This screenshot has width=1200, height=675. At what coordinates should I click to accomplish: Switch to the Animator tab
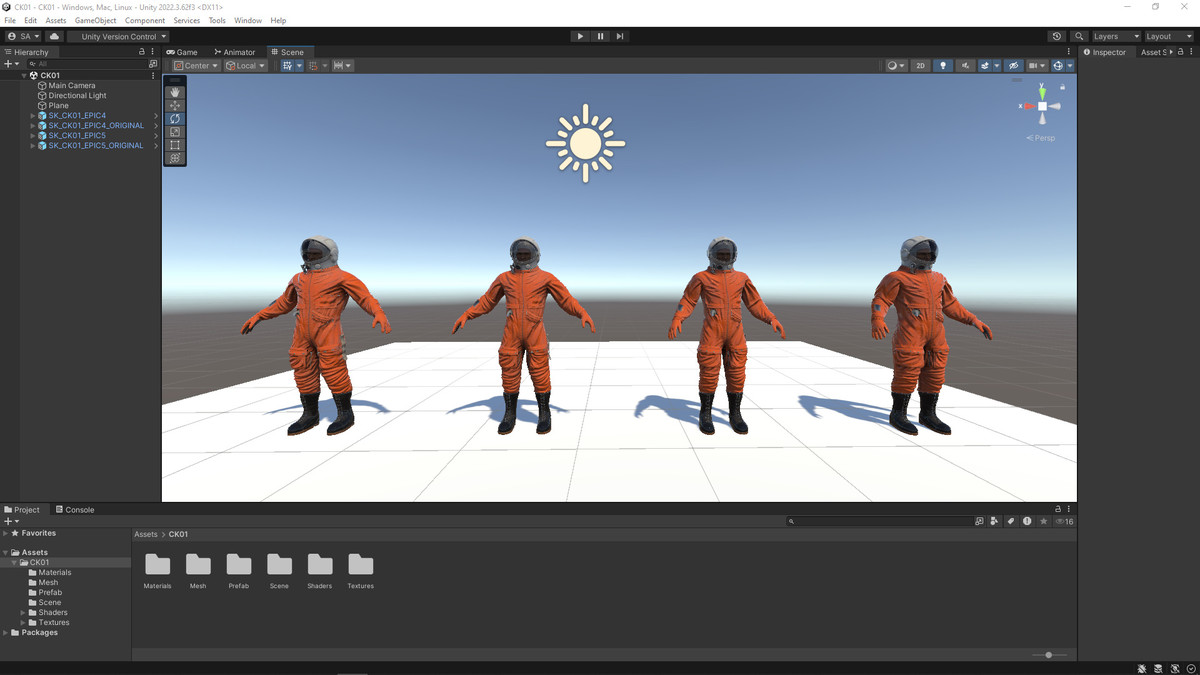pyautogui.click(x=235, y=52)
